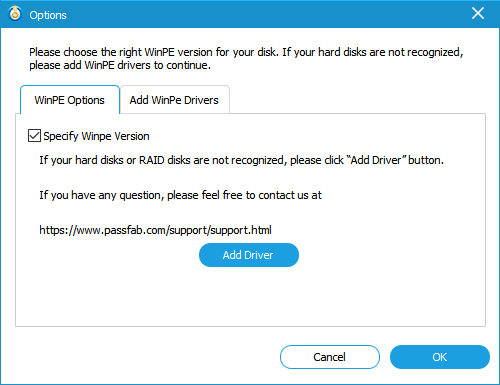Confirm settings with the OK button
This screenshot has height=385, width=500.
coord(440,357)
